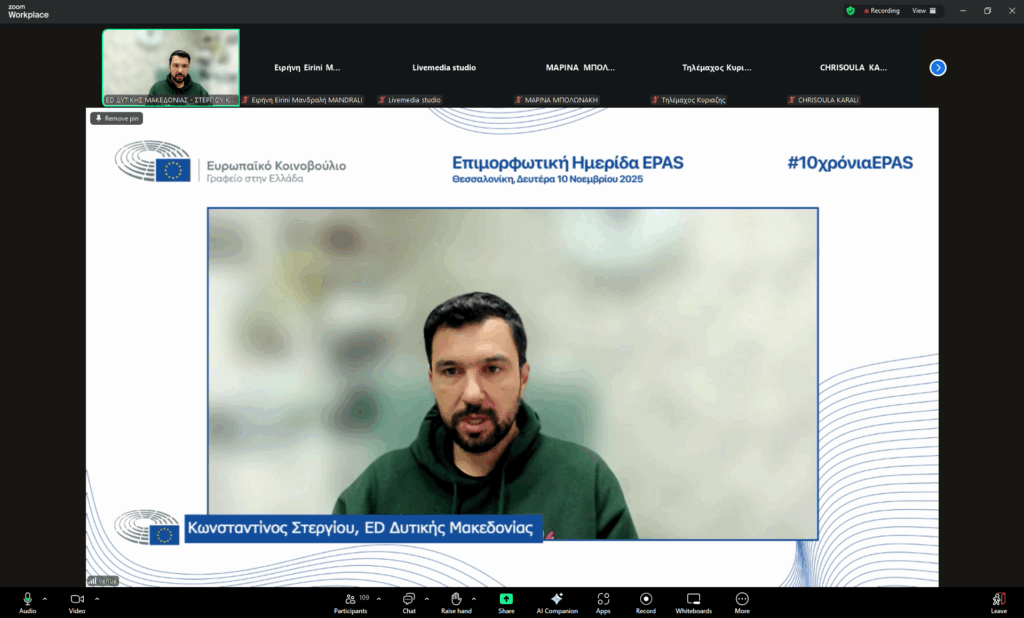Viewport: 1024px width, 618px height.
Task: Open the More options menu
Action: point(742,600)
